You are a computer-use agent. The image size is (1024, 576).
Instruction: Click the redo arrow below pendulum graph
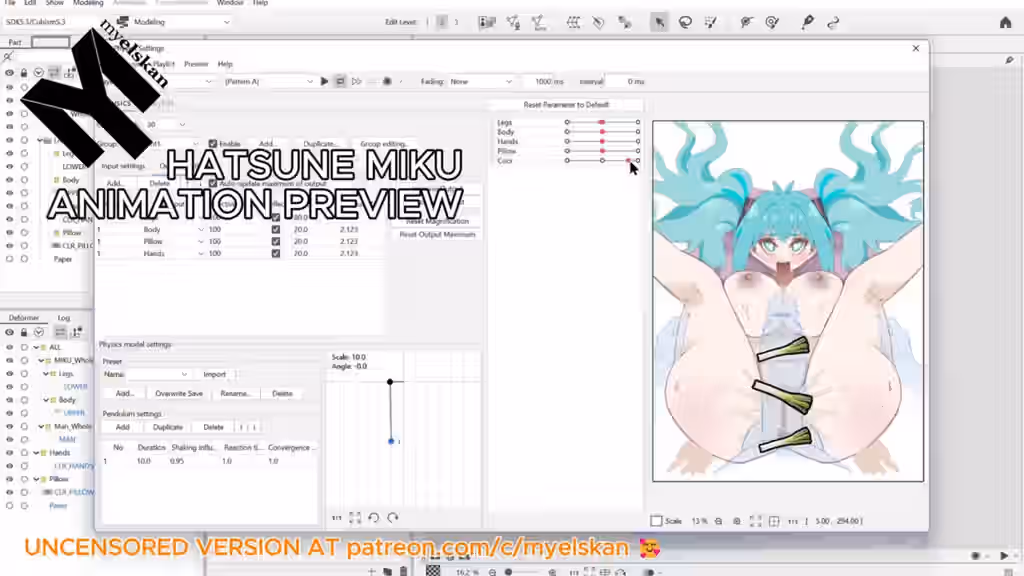[392, 518]
